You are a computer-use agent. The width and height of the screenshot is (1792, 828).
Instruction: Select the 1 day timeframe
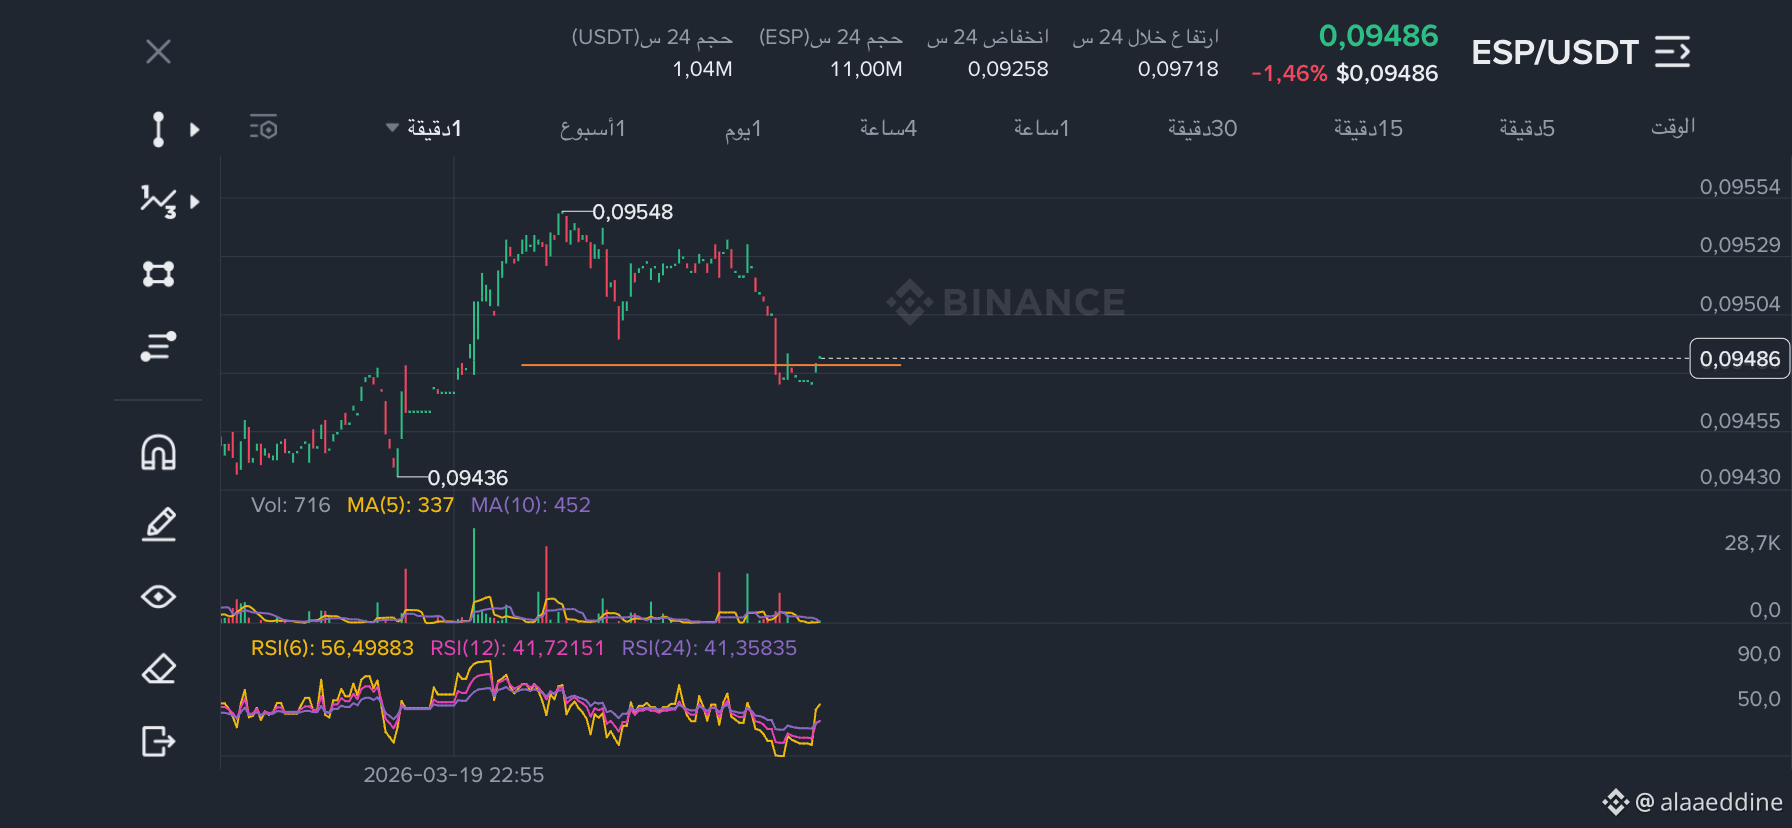tap(743, 128)
